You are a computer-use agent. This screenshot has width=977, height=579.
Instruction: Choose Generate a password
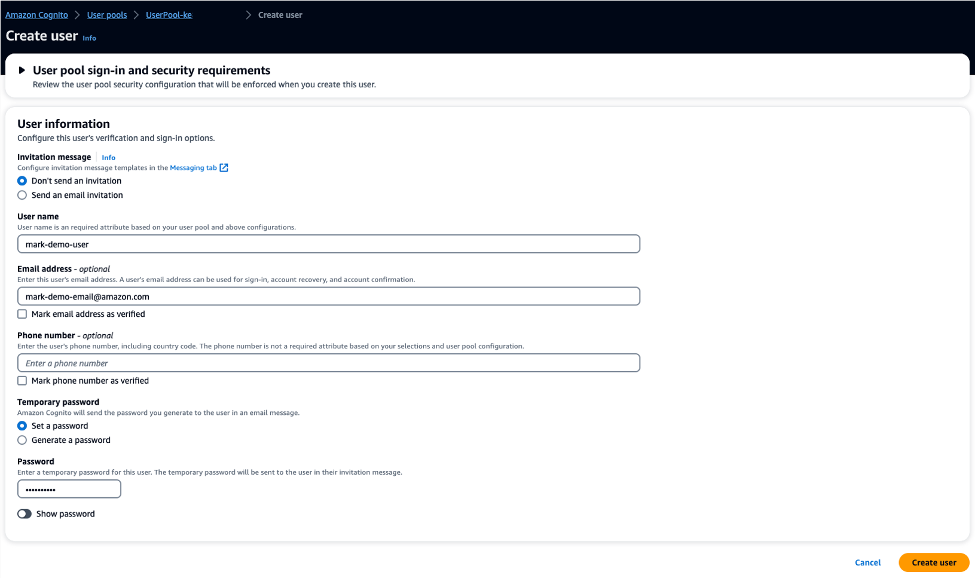(21, 439)
